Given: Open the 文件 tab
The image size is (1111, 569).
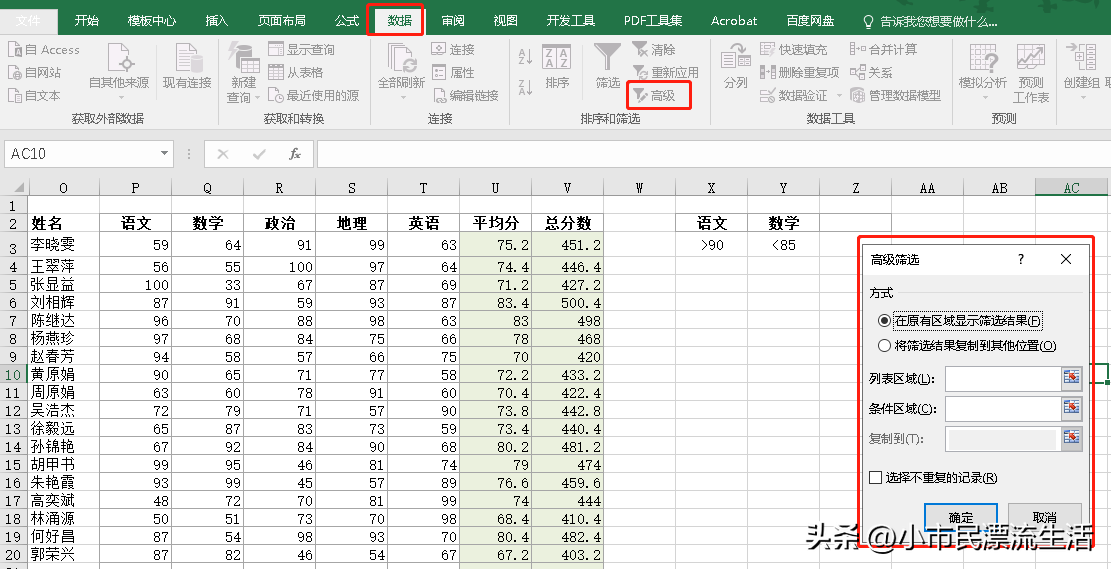Looking at the screenshot, I should click(x=28, y=21).
